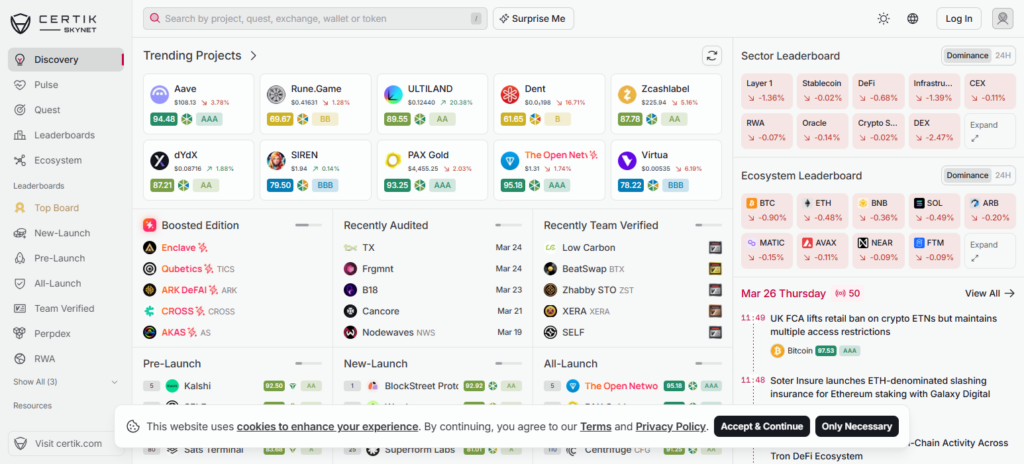Viewport: 1024px width, 464px height.
Task: Click the Accept & Continue button
Action: [x=761, y=426]
